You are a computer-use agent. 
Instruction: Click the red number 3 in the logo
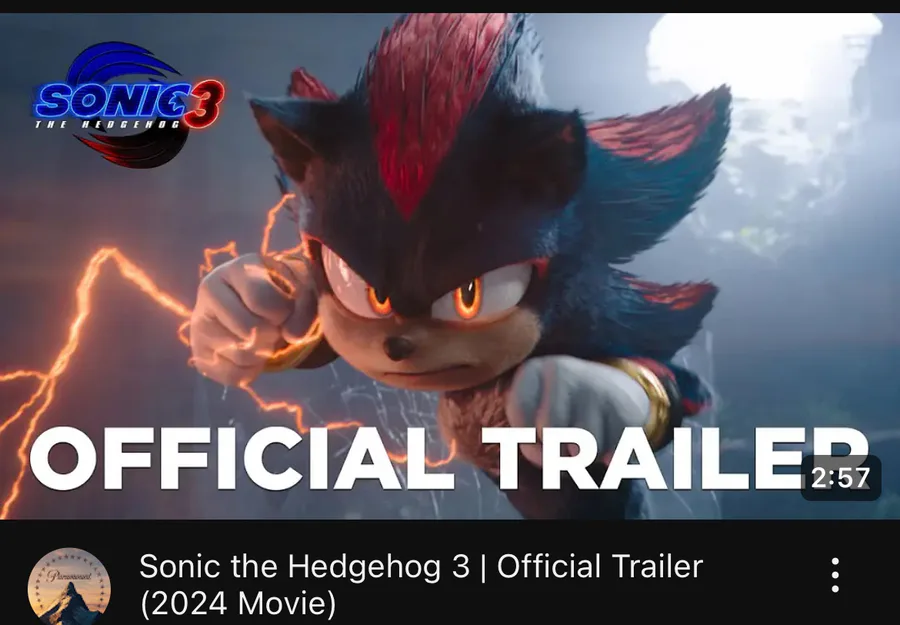[204, 103]
